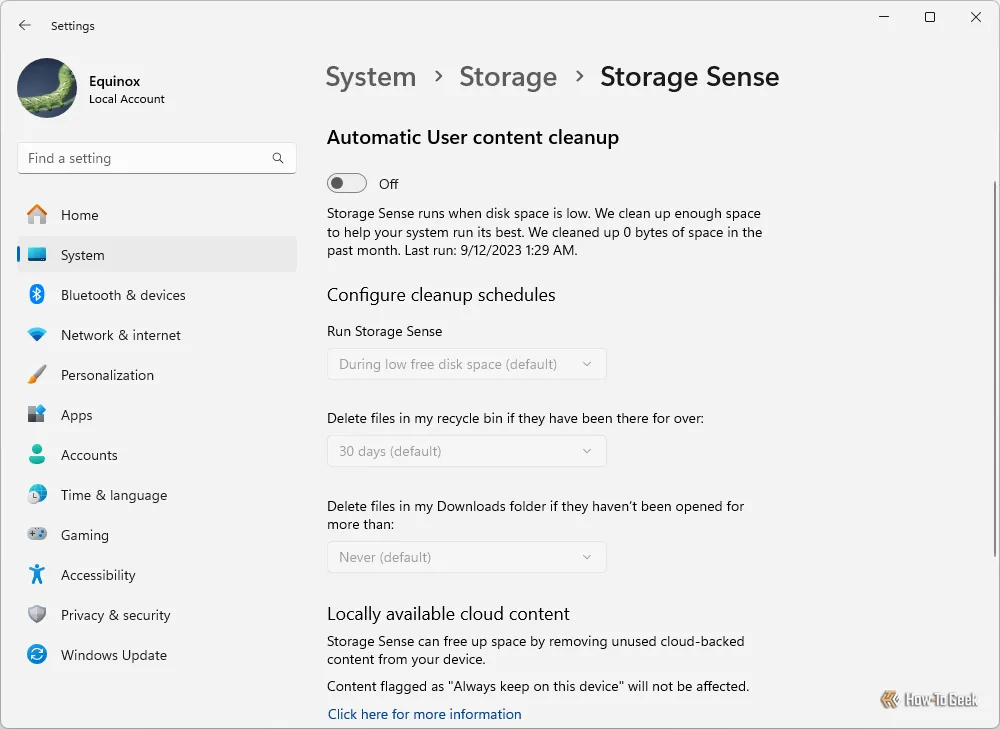Open Apps label in sidebar
1000x729 pixels.
[x=77, y=415]
